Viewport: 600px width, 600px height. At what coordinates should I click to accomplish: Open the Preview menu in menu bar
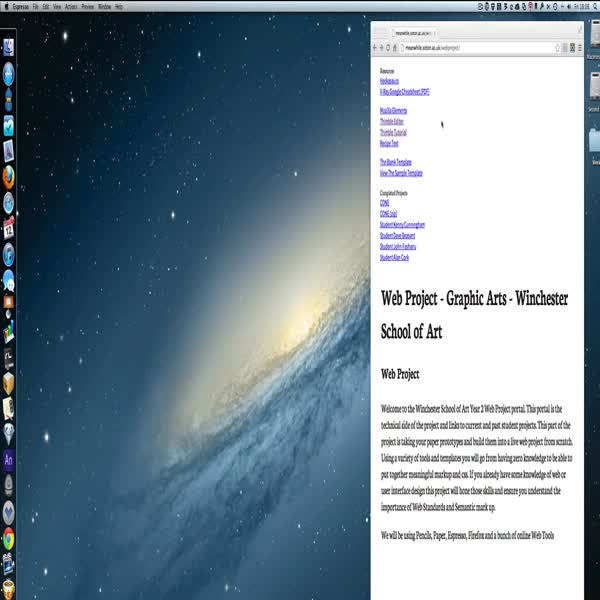88,6
